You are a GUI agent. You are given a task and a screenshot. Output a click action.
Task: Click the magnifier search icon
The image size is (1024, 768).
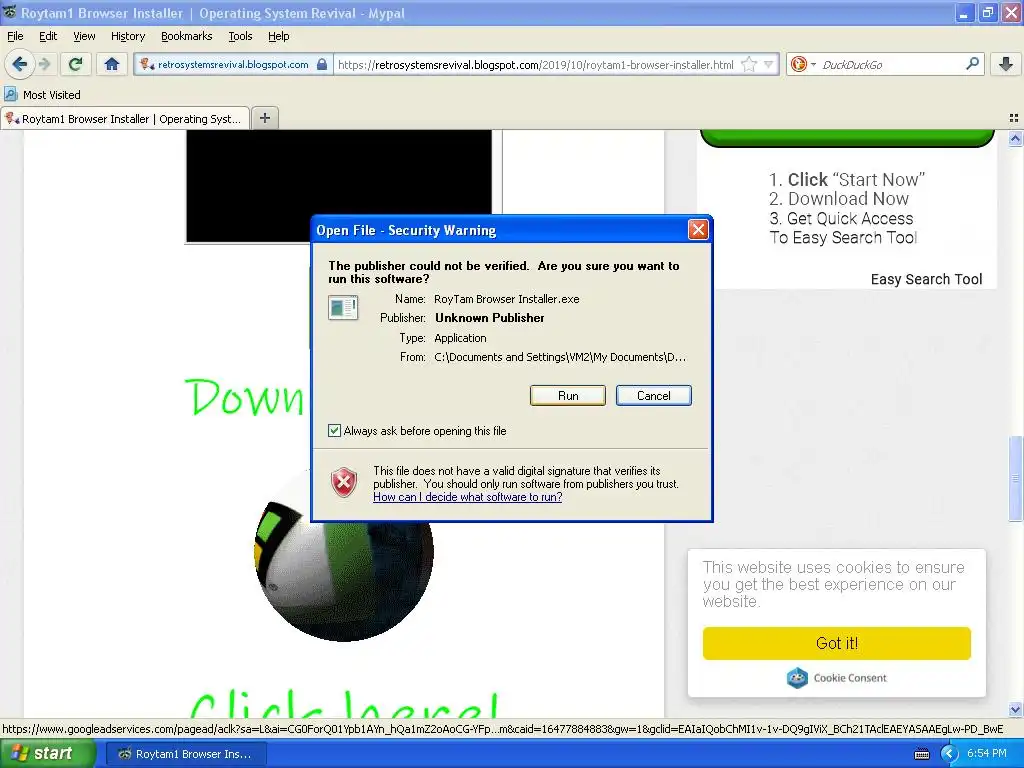[x=972, y=64]
